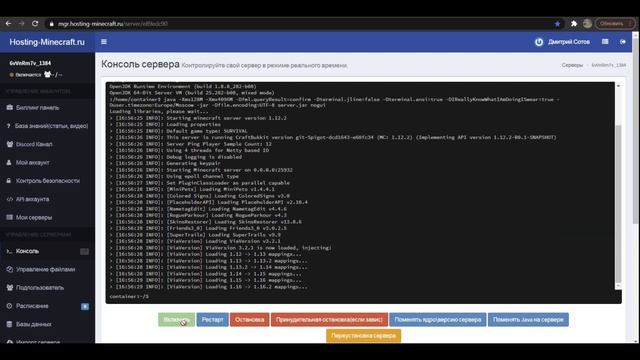Click the console scrollbar thumb
The height and width of the screenshot is (360, 640).
[x=618, y=204]
